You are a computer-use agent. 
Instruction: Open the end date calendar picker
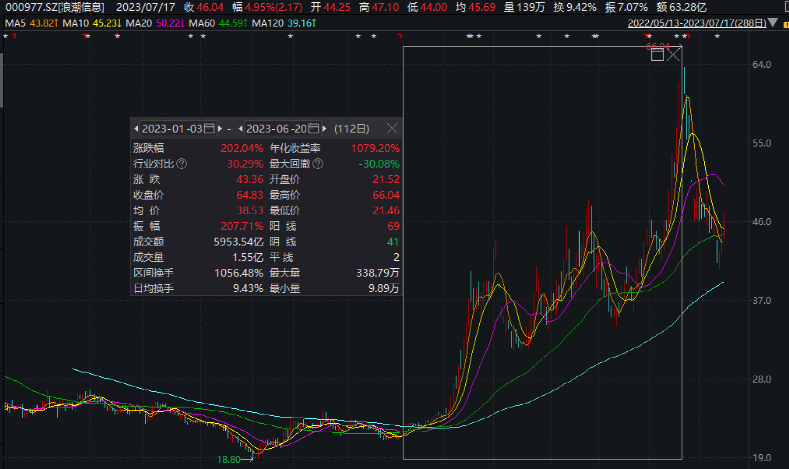tap(314, 129)
